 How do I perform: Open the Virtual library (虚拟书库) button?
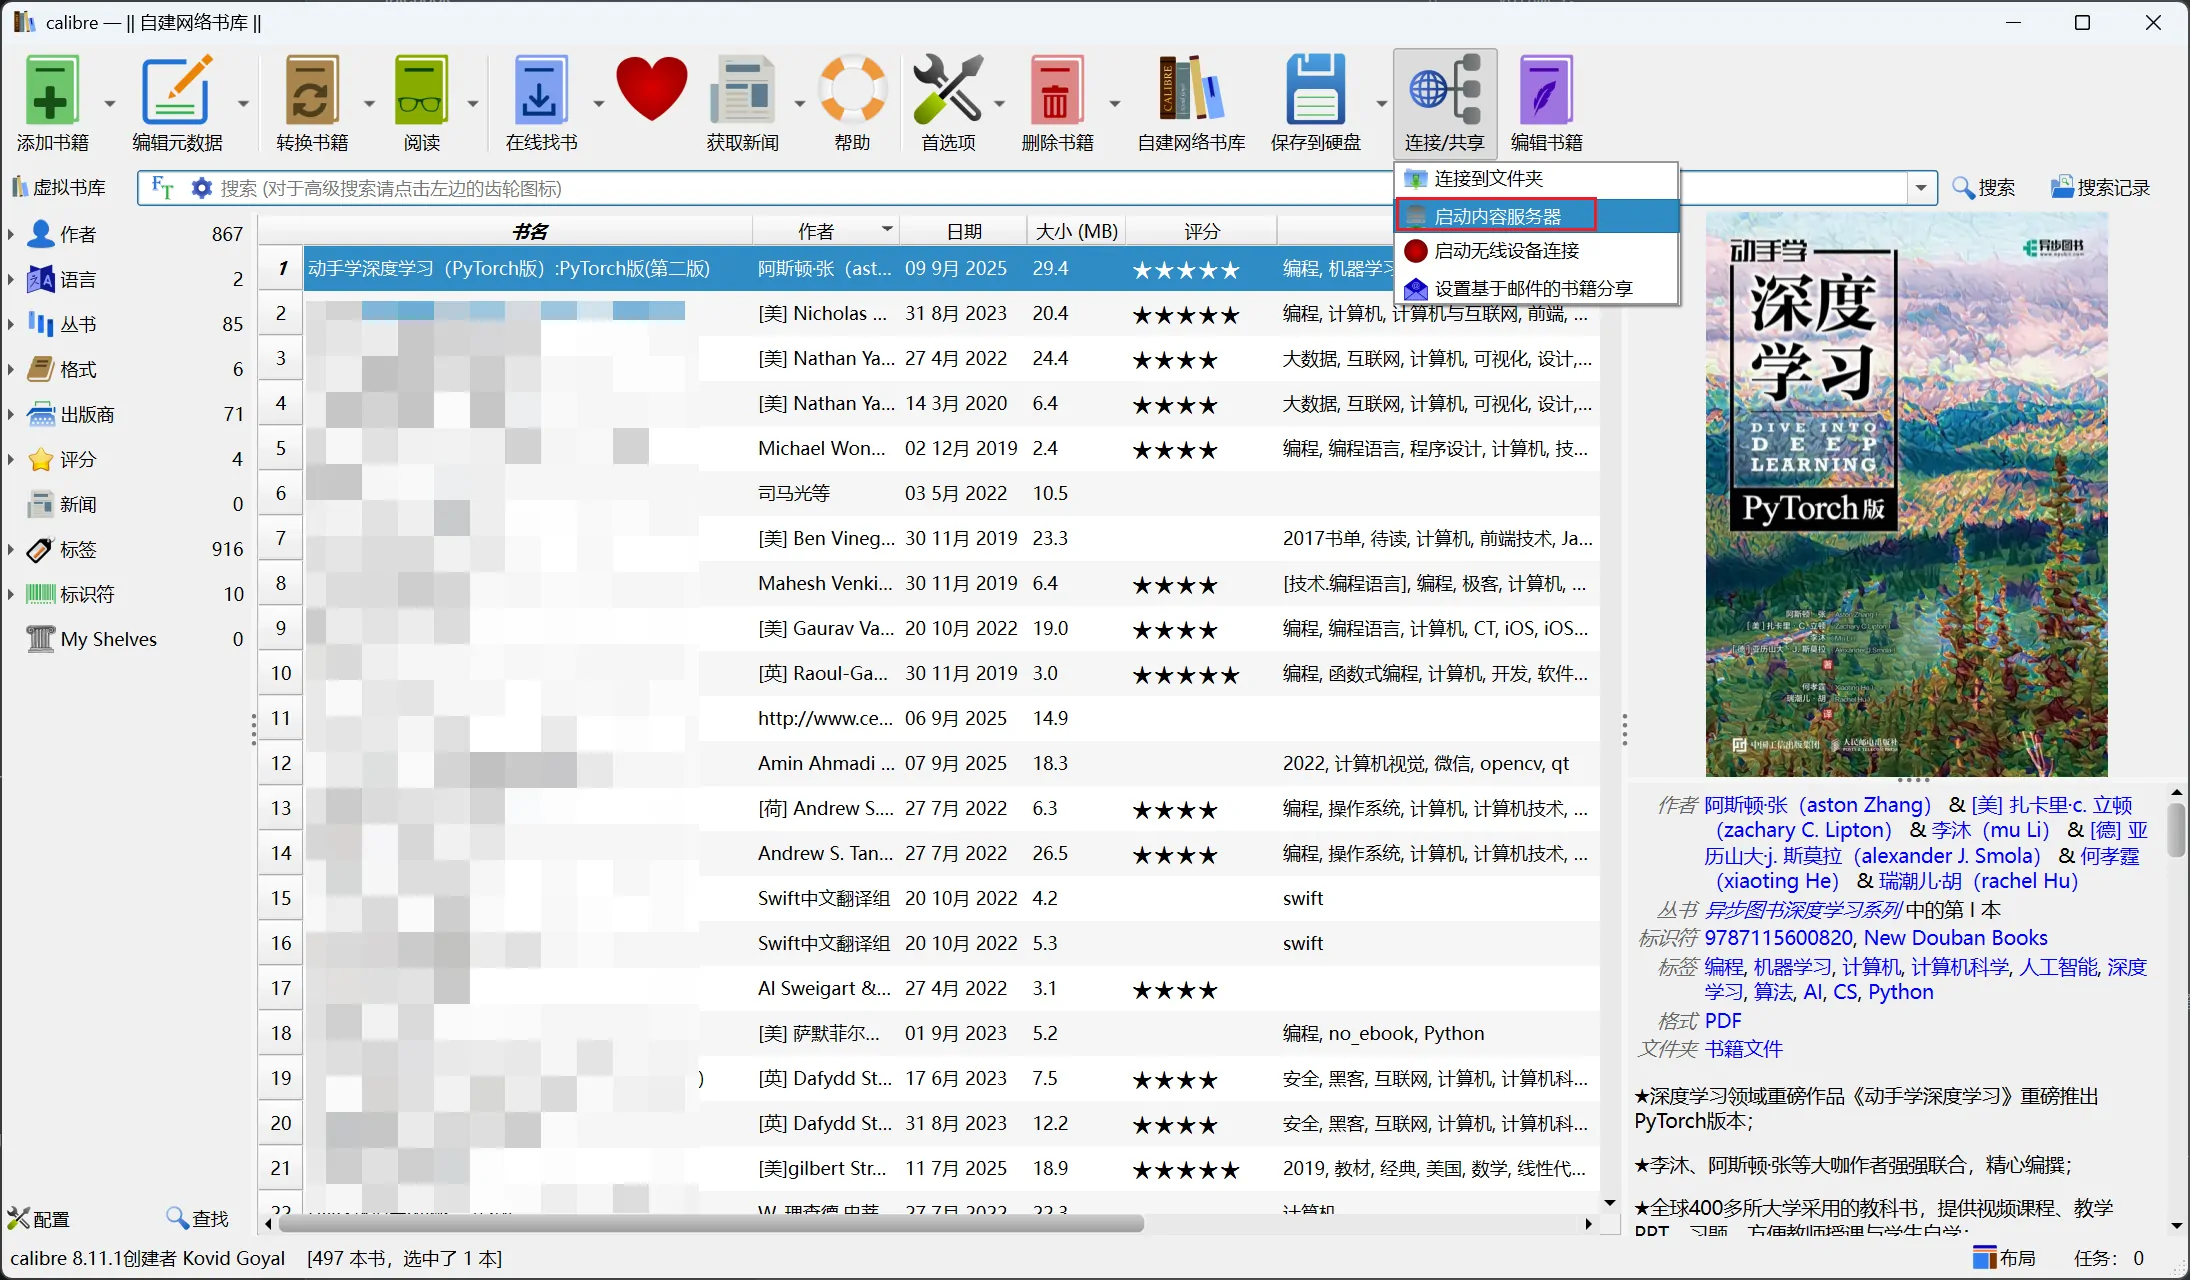pyautogui.click(x=59, y=187)
